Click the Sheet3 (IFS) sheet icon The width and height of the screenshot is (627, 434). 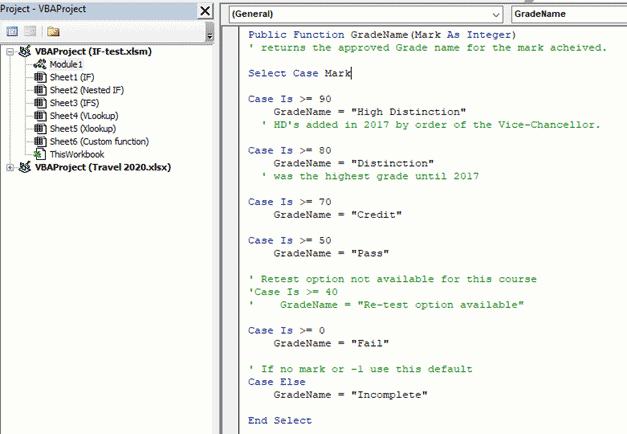click(40, 102)
